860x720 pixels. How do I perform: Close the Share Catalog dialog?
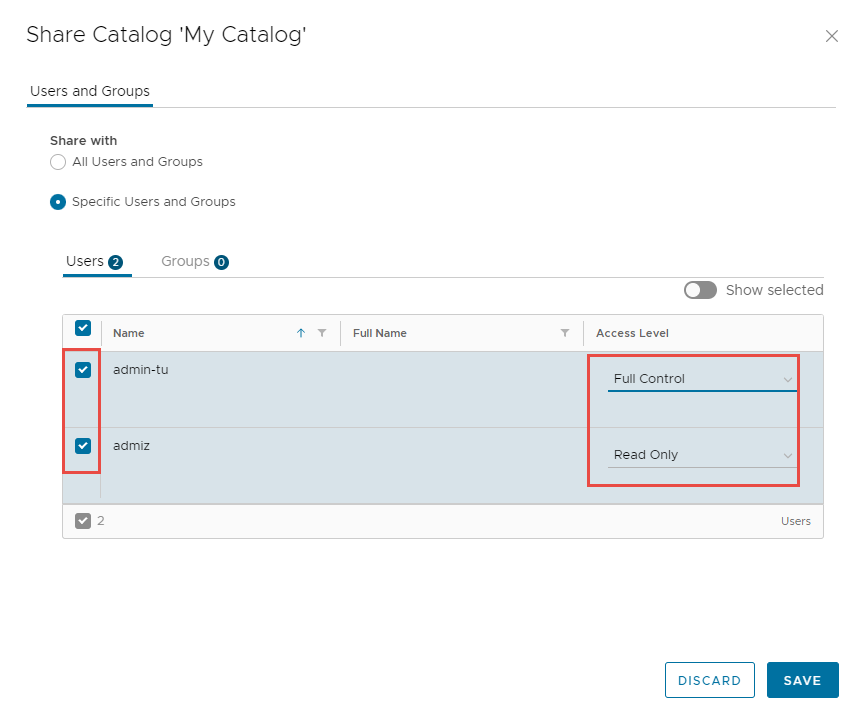[x=831, y=36]
